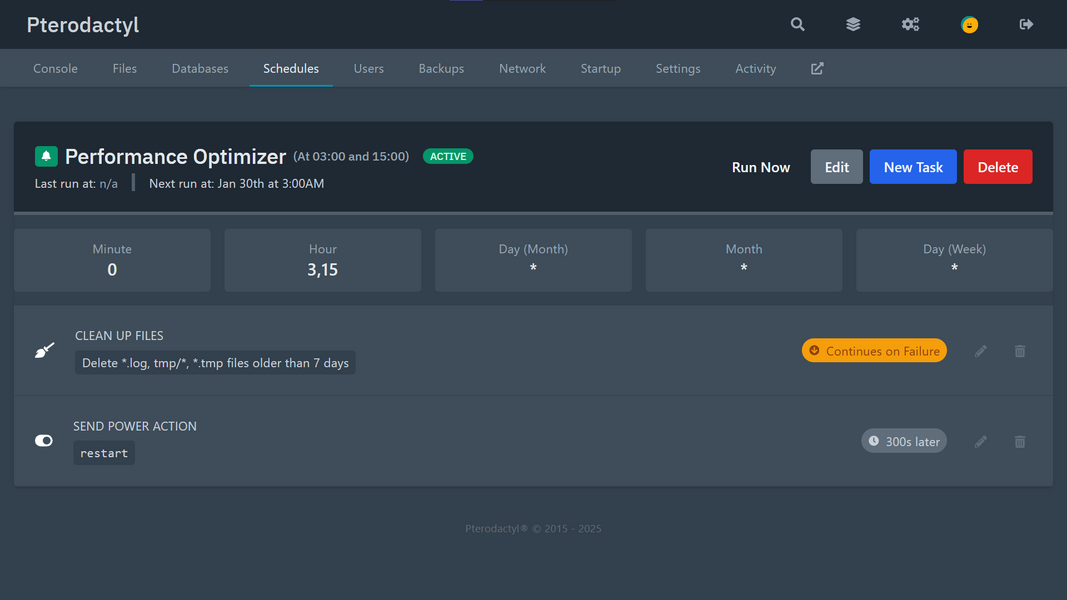Click the CLEAN UP FILES task label
The width and height of the screenshot is (1067, 600).
pos(119,336)
